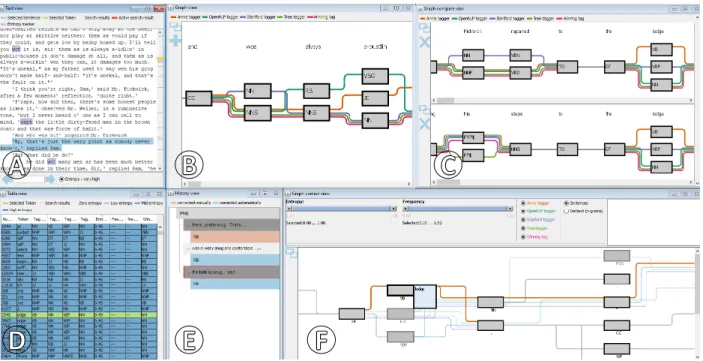Click the X icon beside the upper compare graph
This screenshot has height=361, width=703.
tap(424, 42)
